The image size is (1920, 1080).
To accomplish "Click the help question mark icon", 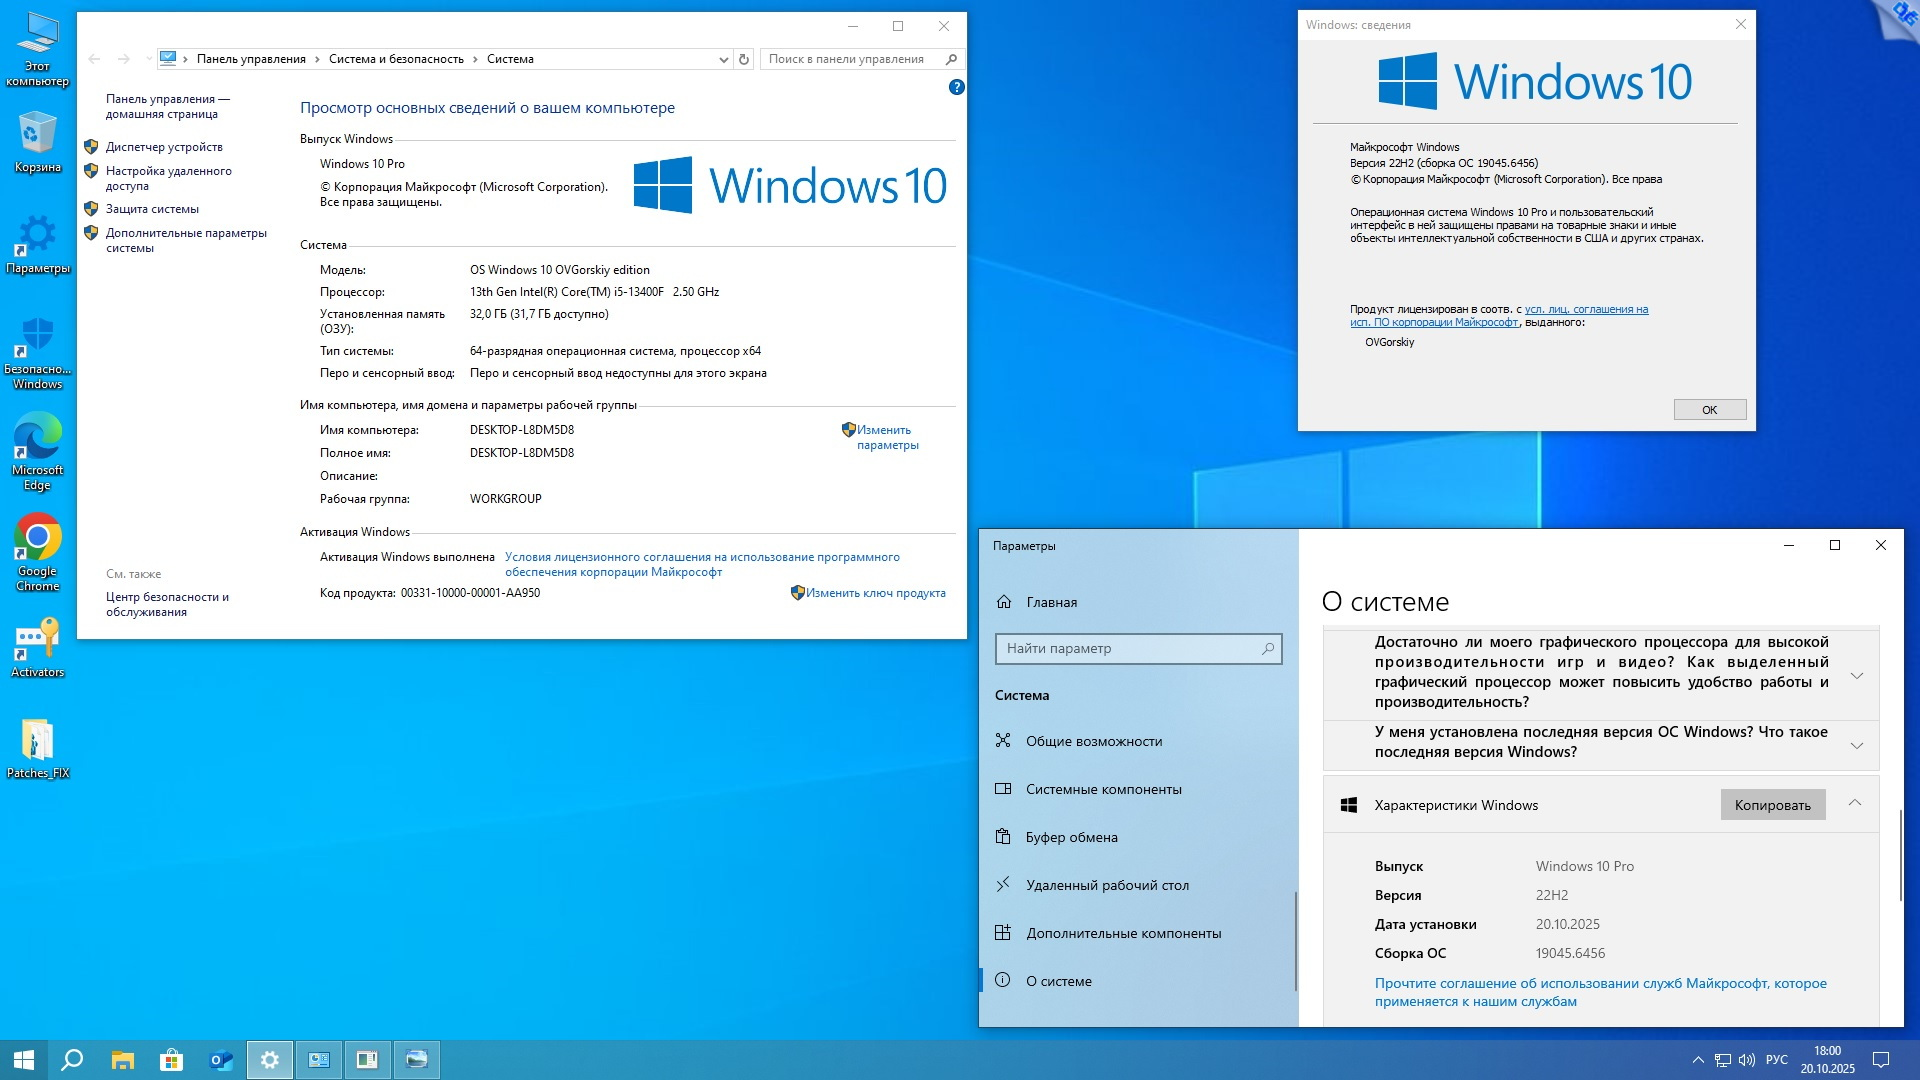I will pos(956,87).
